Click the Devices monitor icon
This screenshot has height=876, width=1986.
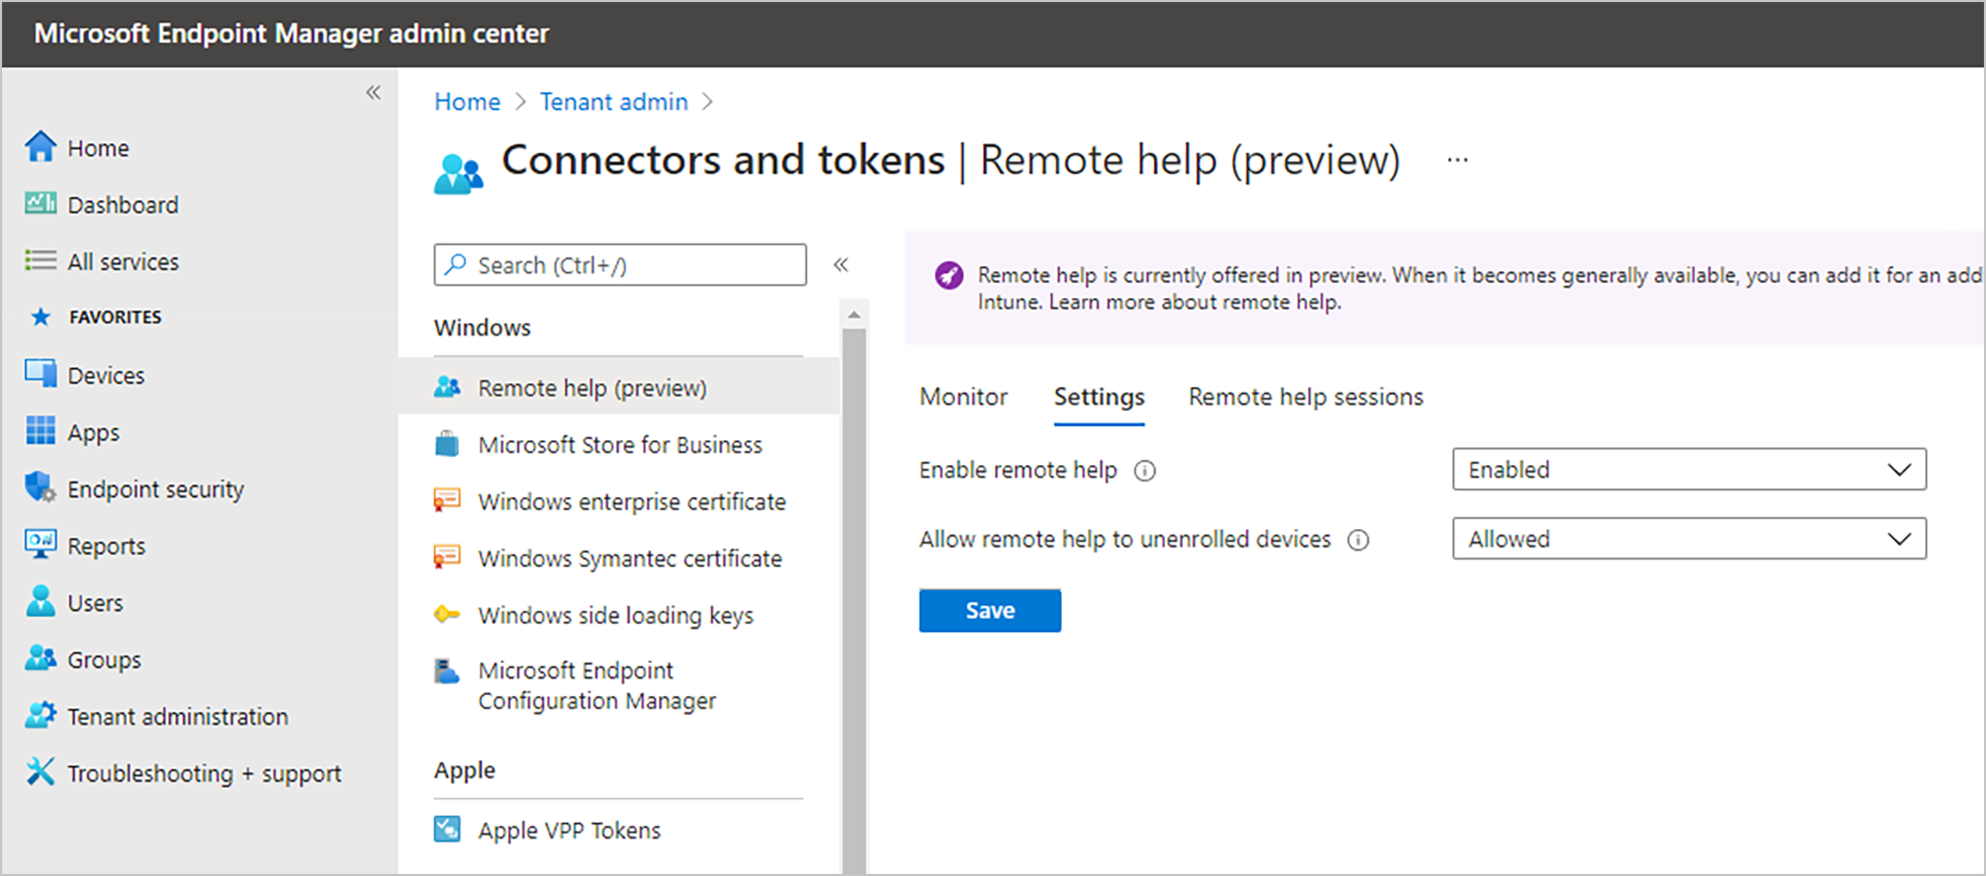pos(40,374)
